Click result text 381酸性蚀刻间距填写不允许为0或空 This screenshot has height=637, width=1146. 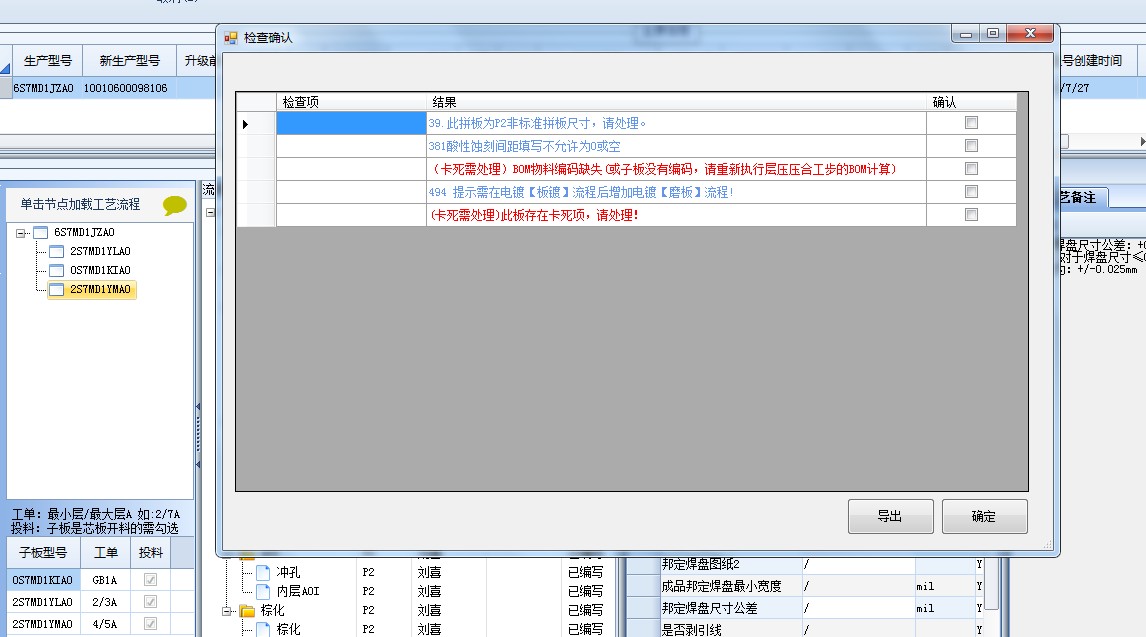524,146
